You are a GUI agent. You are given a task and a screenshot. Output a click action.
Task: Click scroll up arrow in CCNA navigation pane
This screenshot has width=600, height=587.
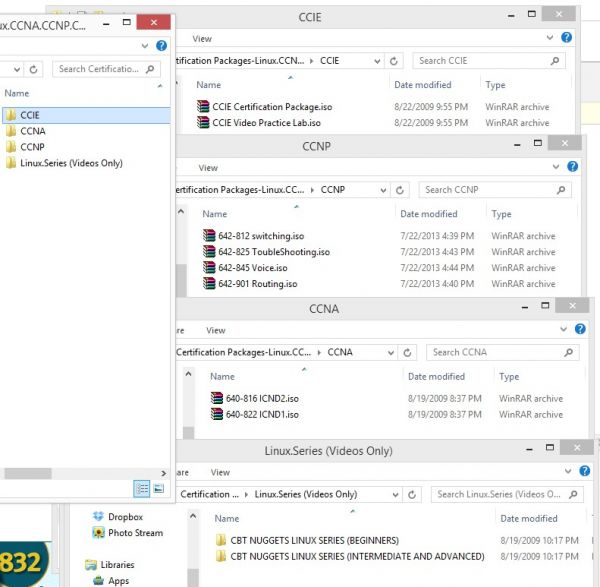[188, 374]
